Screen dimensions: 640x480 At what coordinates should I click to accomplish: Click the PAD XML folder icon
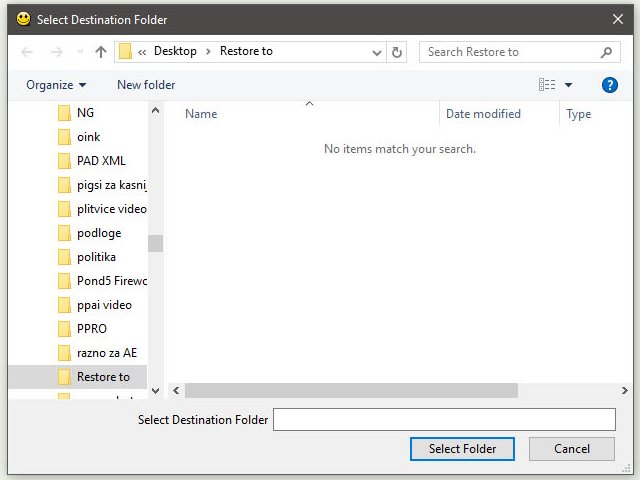[65, 161]
